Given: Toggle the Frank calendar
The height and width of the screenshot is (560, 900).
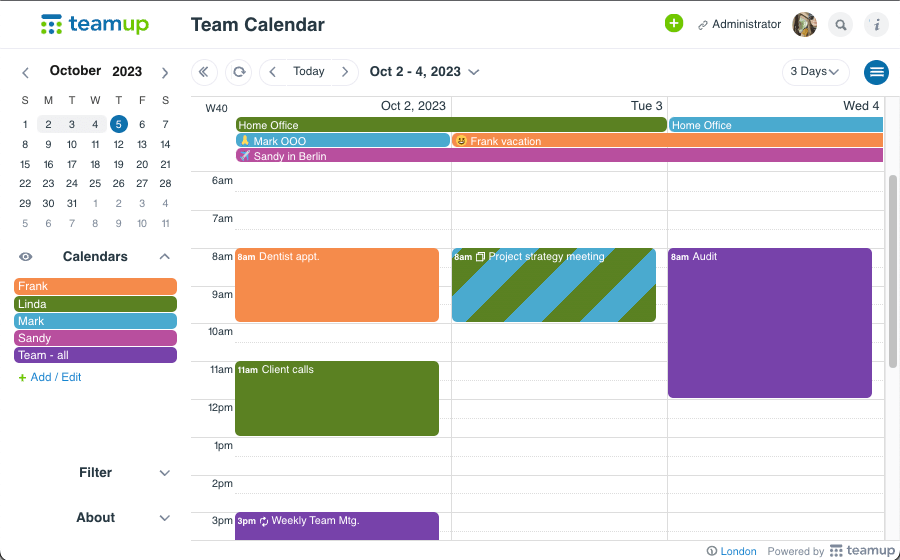Looking at the screenshot, I should tap(95, 286).
